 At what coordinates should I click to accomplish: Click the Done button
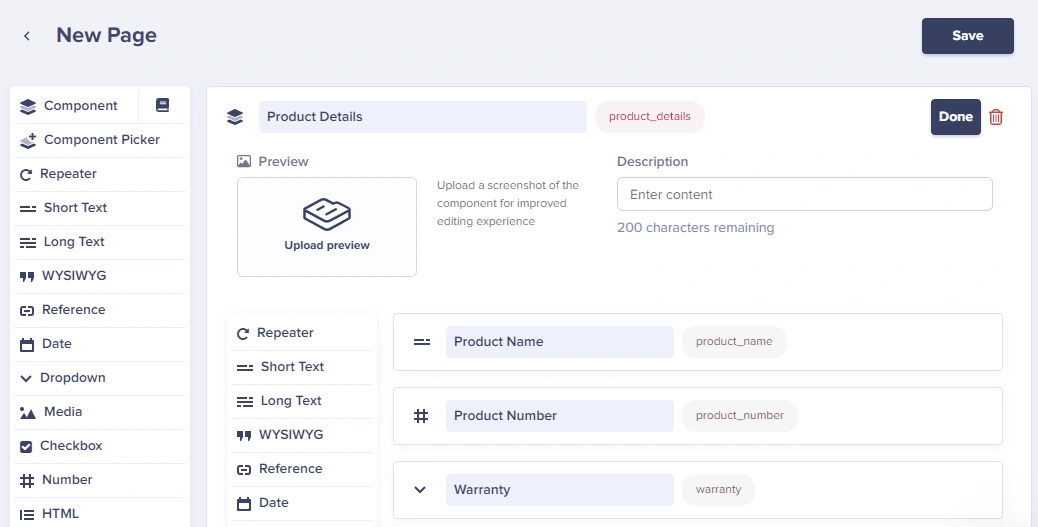[x=956, y=117]
